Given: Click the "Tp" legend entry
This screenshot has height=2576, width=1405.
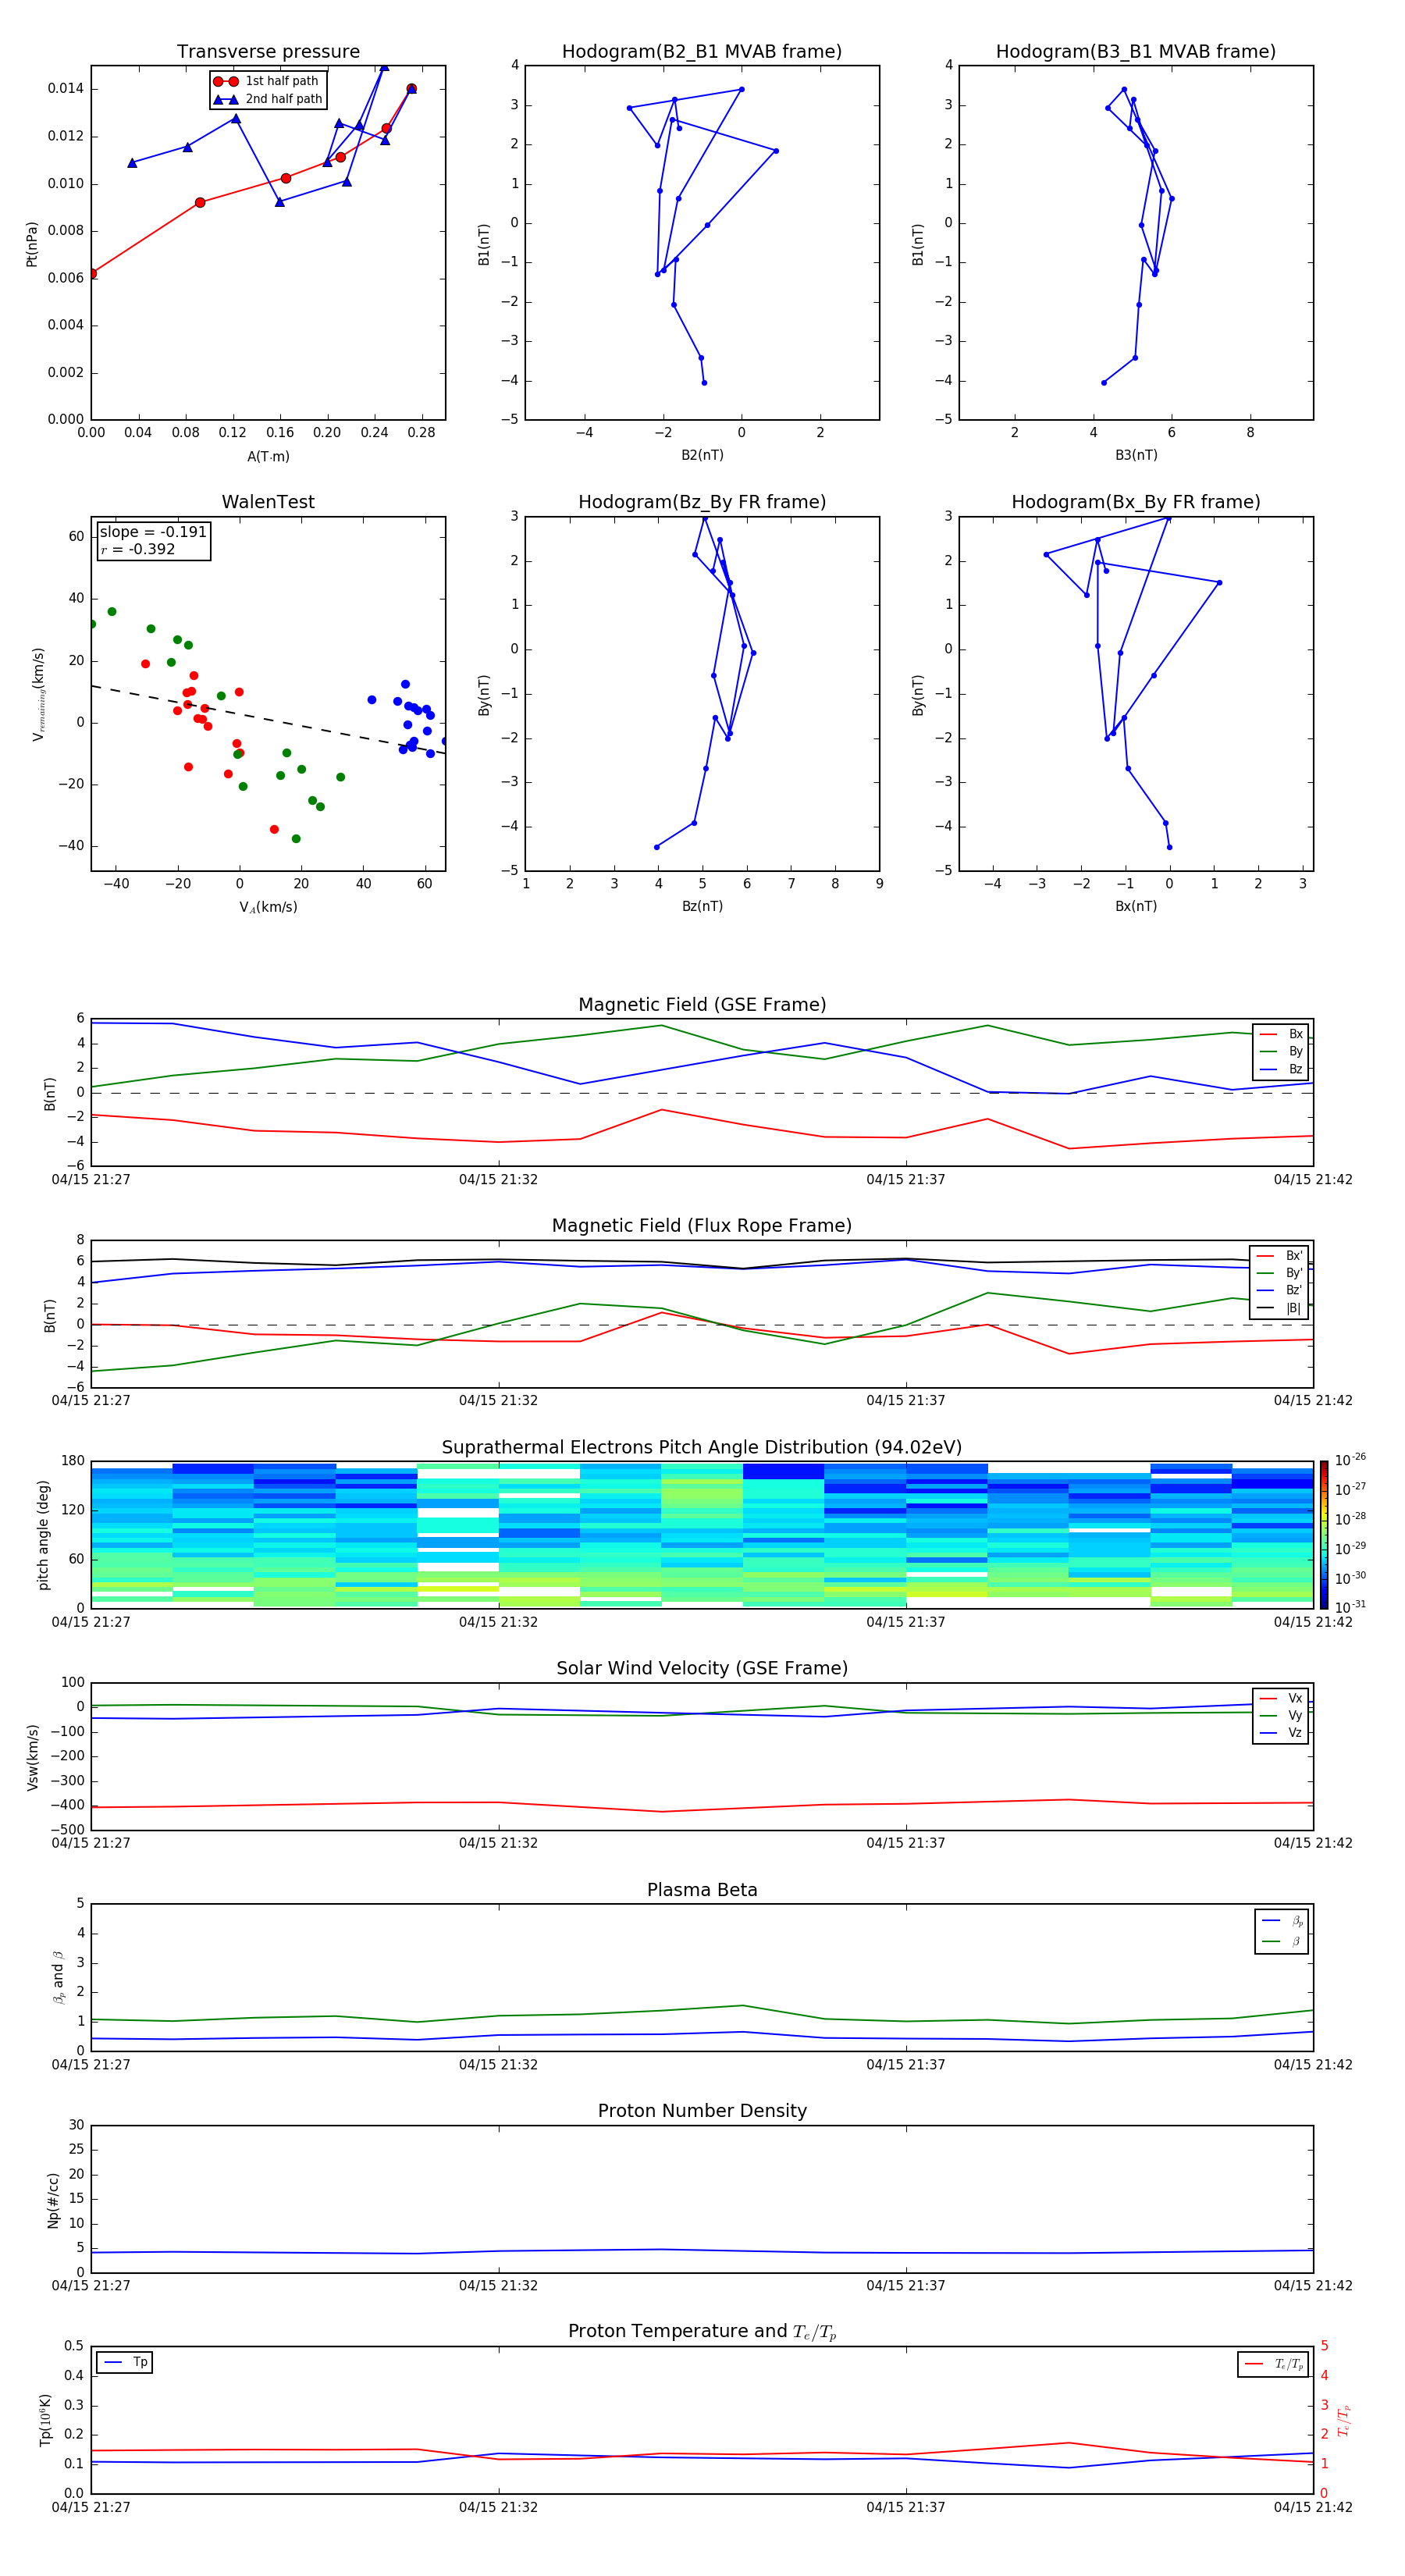Looking at the screenshot, I should tap(124, 2362).
